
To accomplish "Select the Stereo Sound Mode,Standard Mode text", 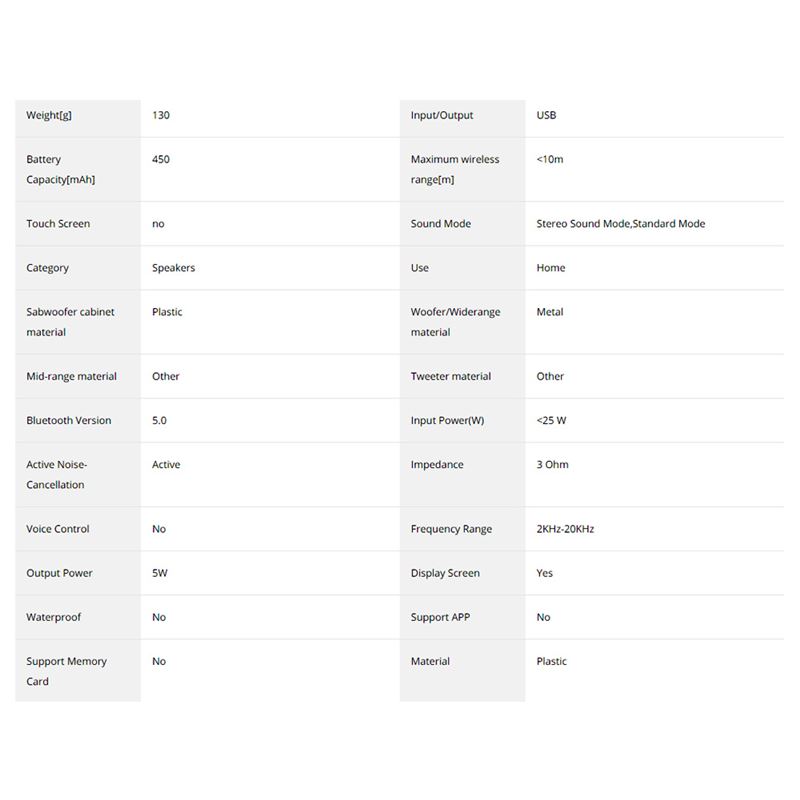I will pos(620,223).
